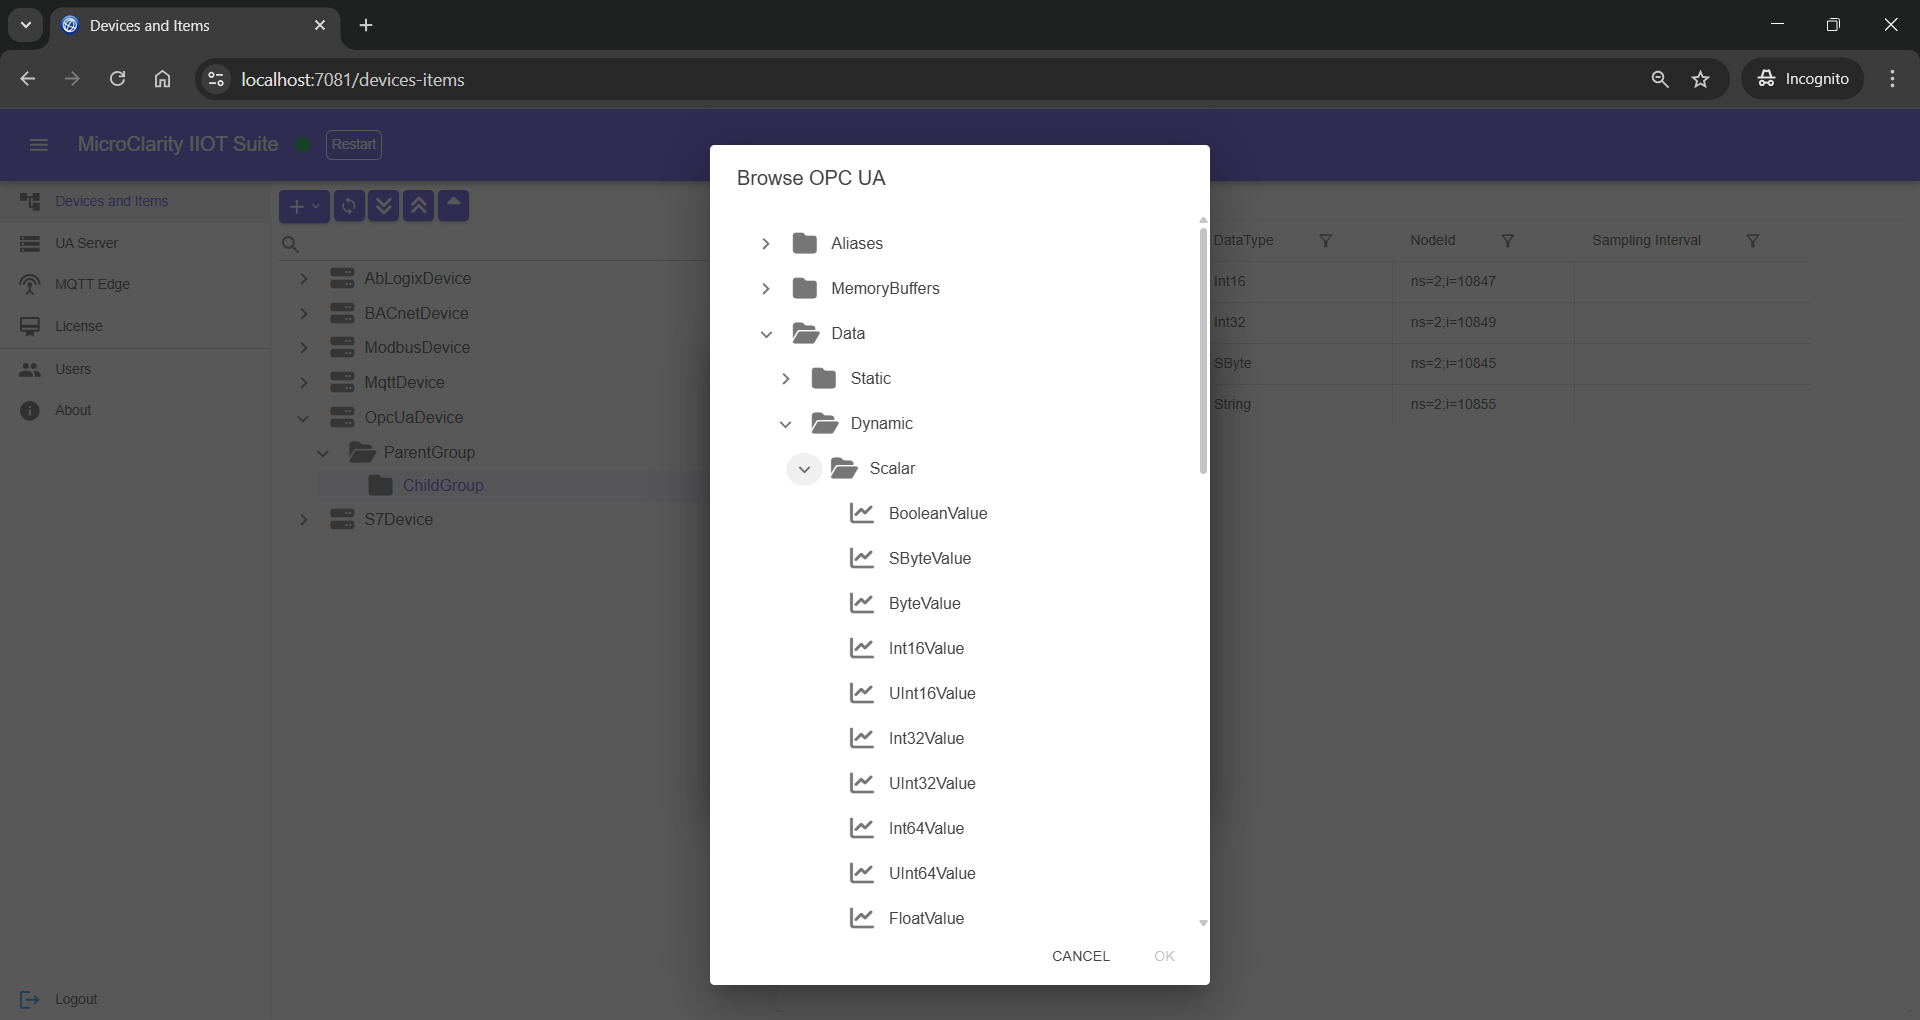Click the UInt64Value entry
1920x1020 pixels.
point(931,873)
